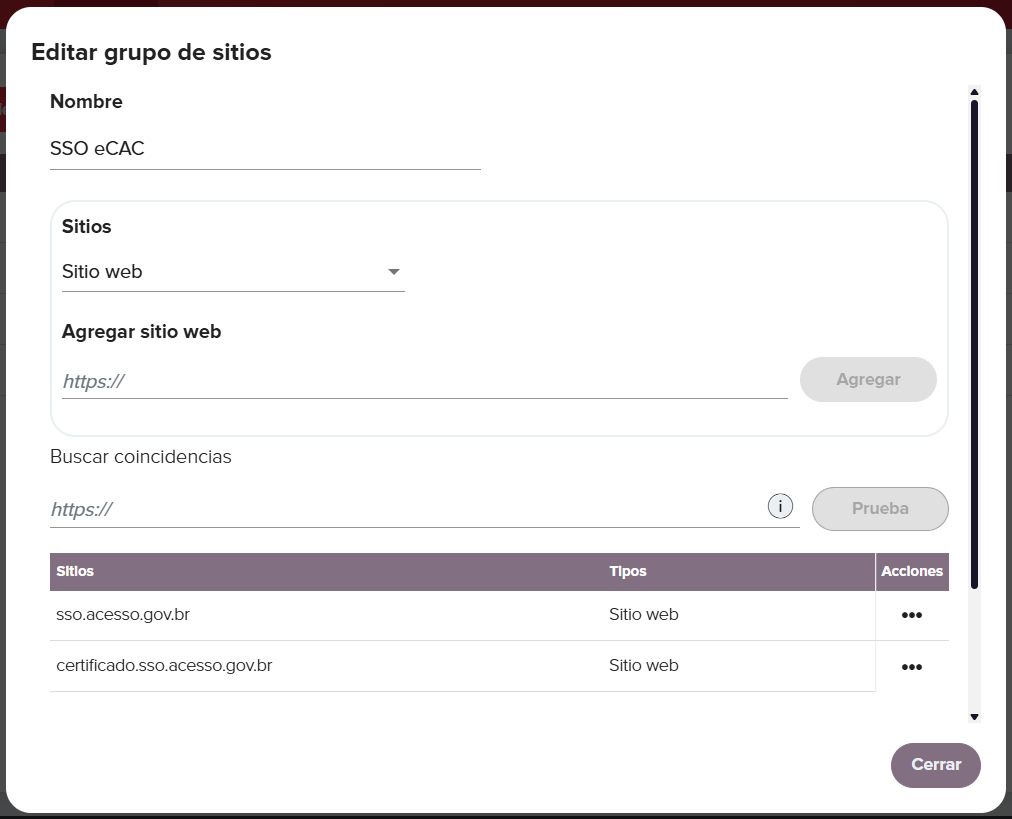Click the info icon beside Buscar coincidencias field
The height and width of the screenshot is (819, 1012).
(x=780, y=506)
